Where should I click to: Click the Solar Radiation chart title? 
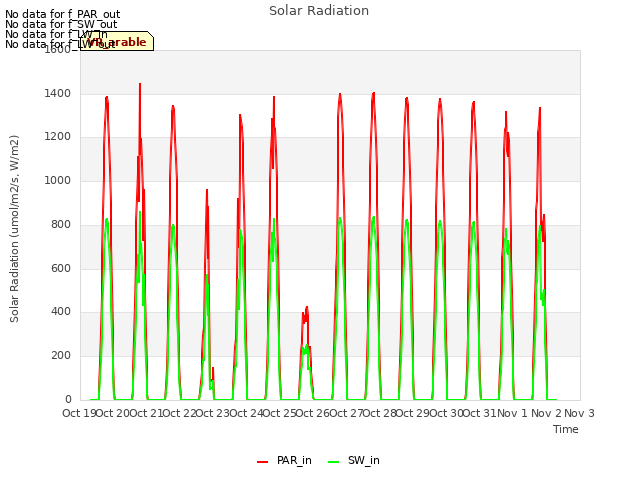pos(319,11)
